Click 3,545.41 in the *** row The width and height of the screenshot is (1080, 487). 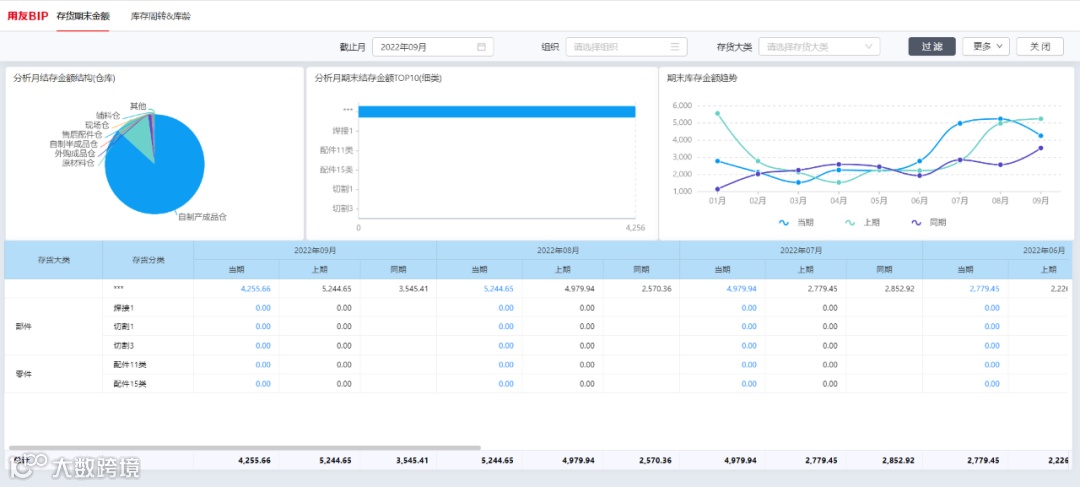click(413, 289)
